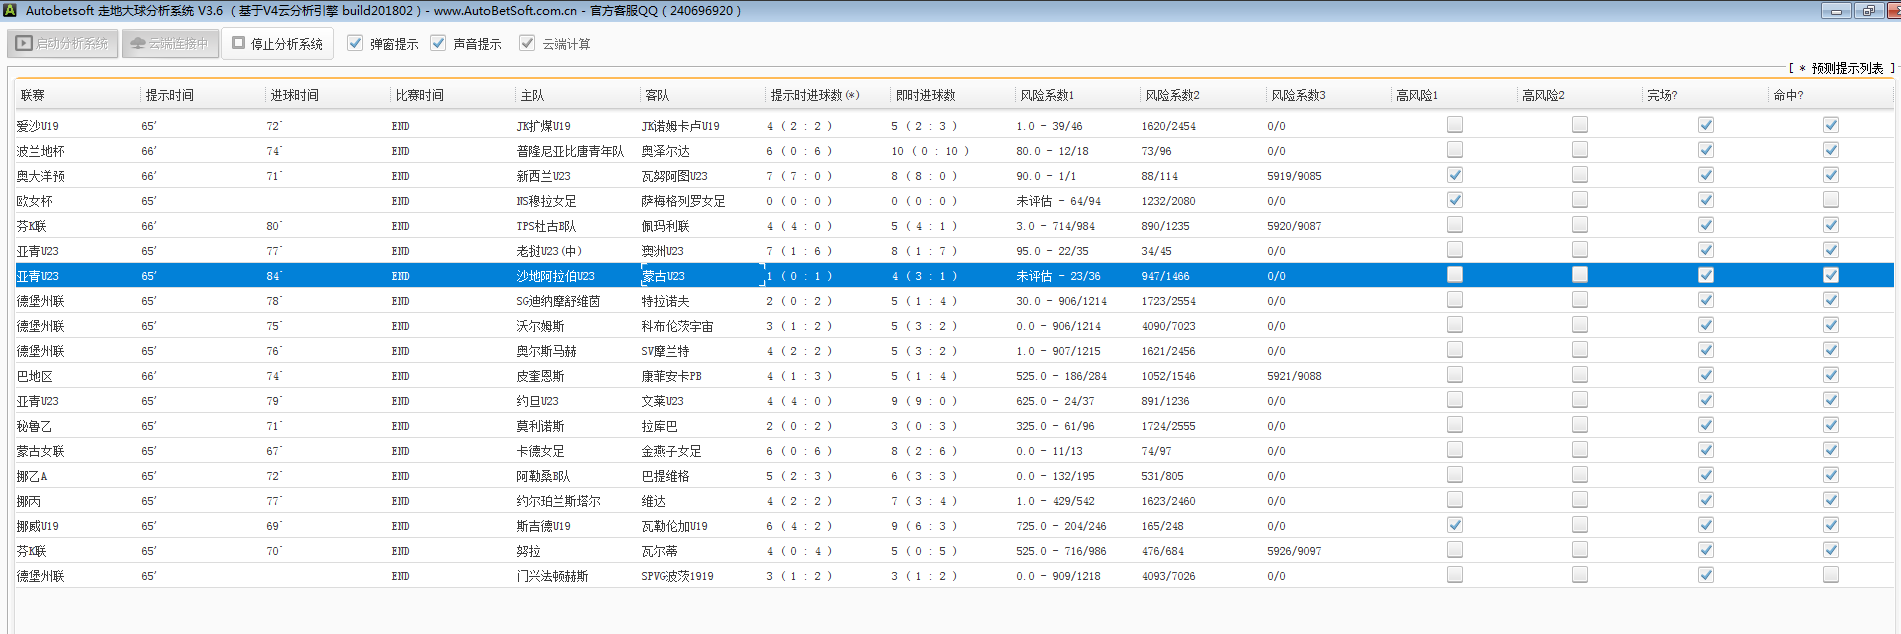Screen dimensions: 1901x634
Task: Restore down the window using title bar icon
Action: coord(1867,11)
